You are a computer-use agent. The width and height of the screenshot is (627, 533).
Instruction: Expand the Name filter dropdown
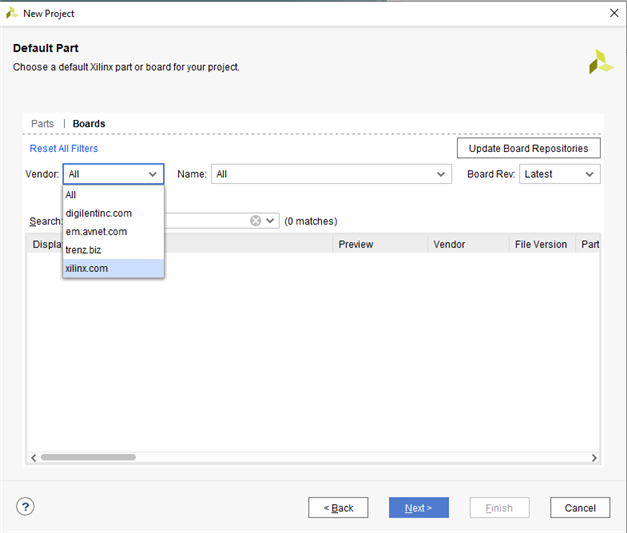click(442, 174)
